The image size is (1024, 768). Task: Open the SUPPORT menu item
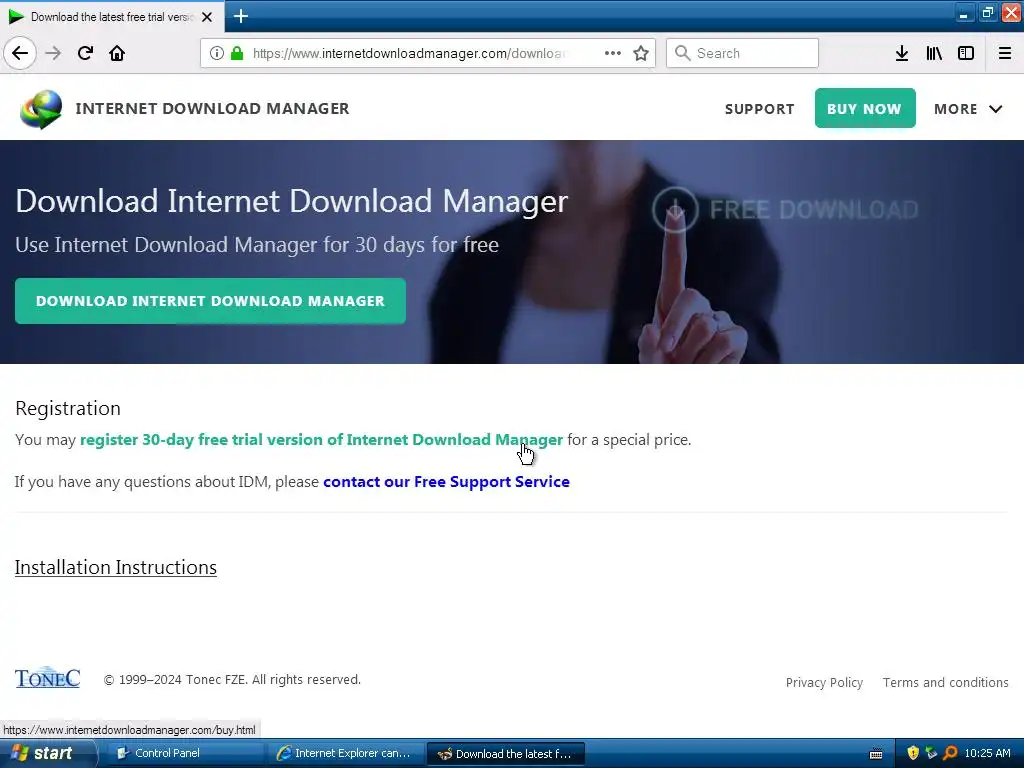click(x=760, y=109)
